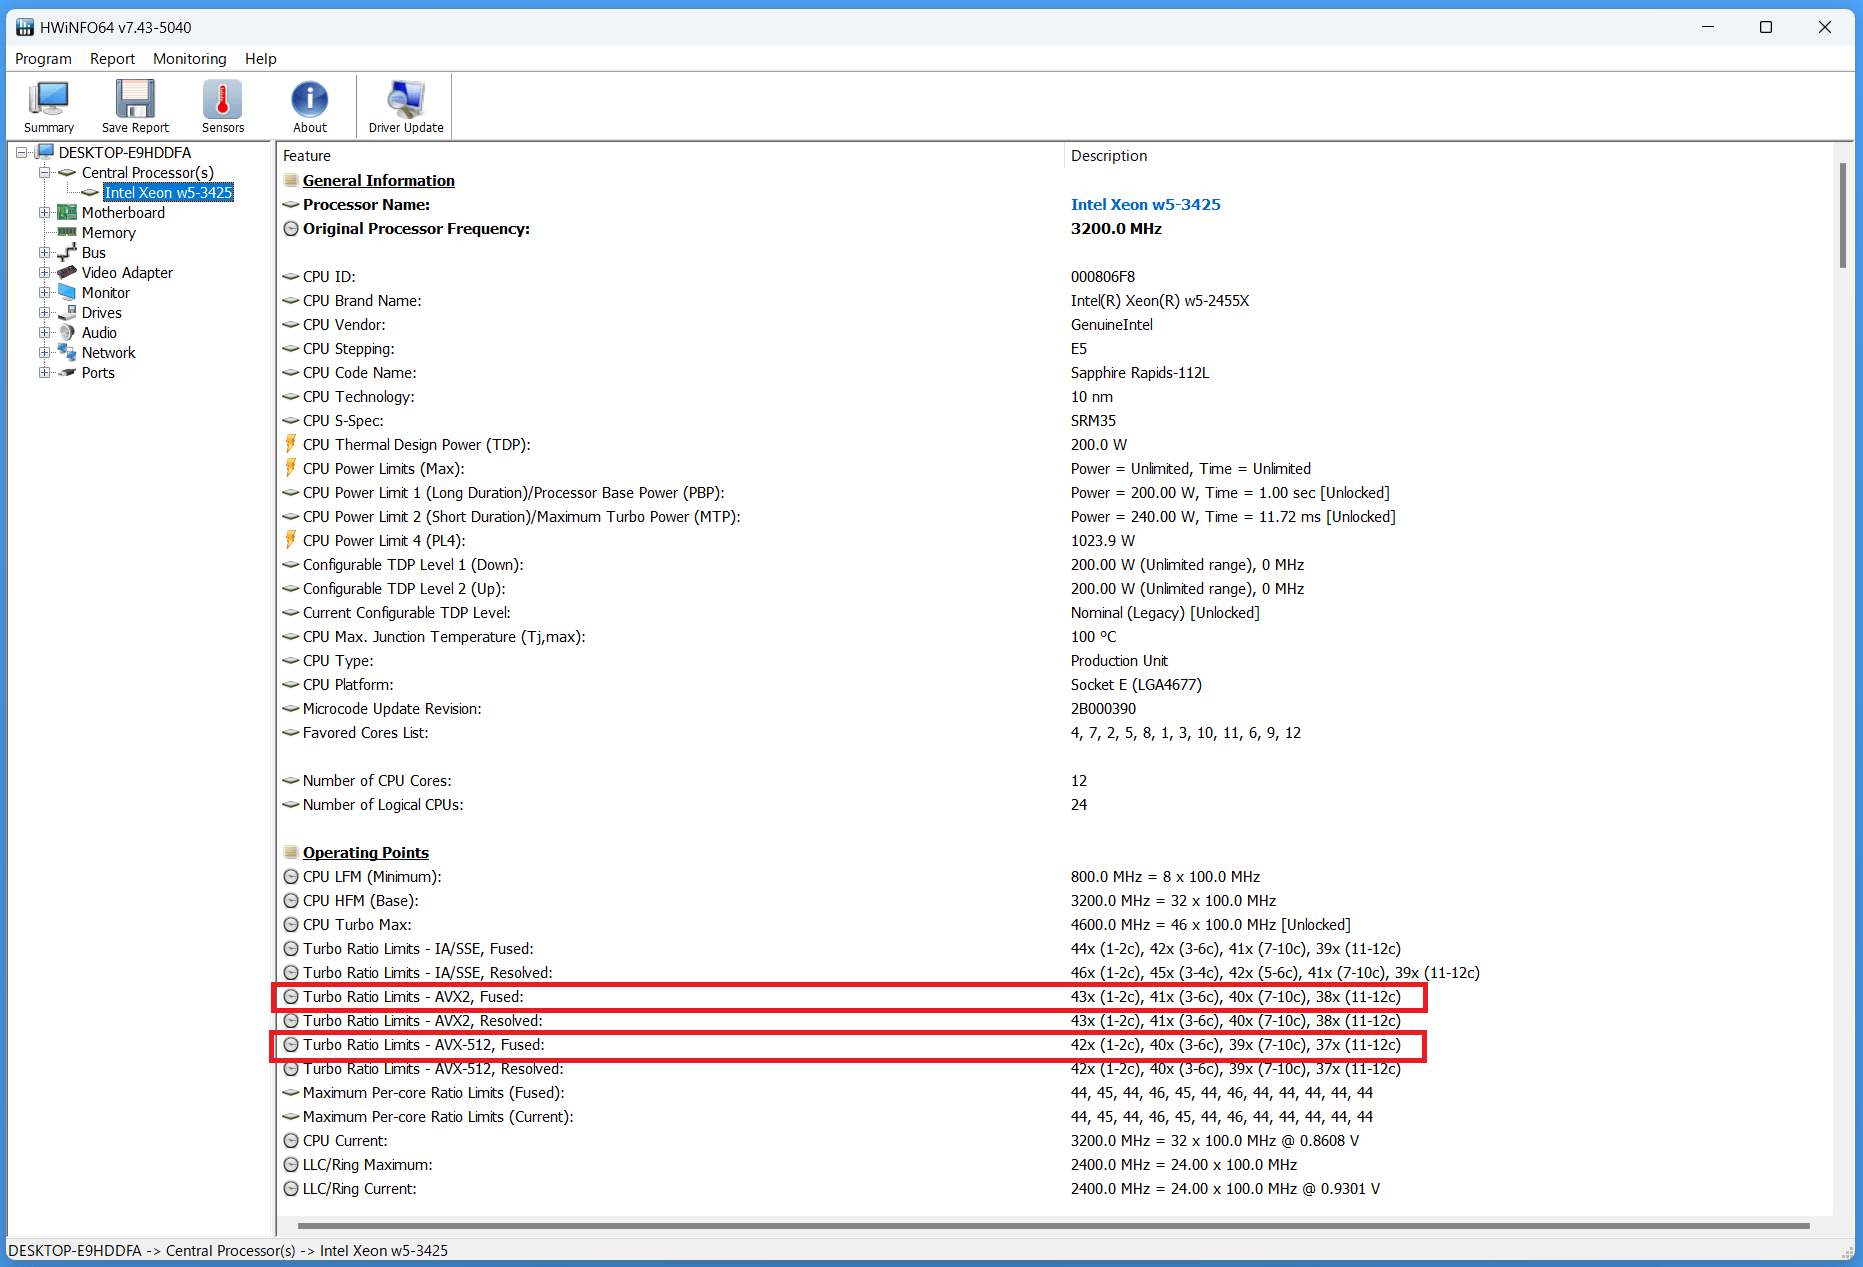
Task: Click the clock icon beside Original Processor Frequency
Action: (291, 228)
